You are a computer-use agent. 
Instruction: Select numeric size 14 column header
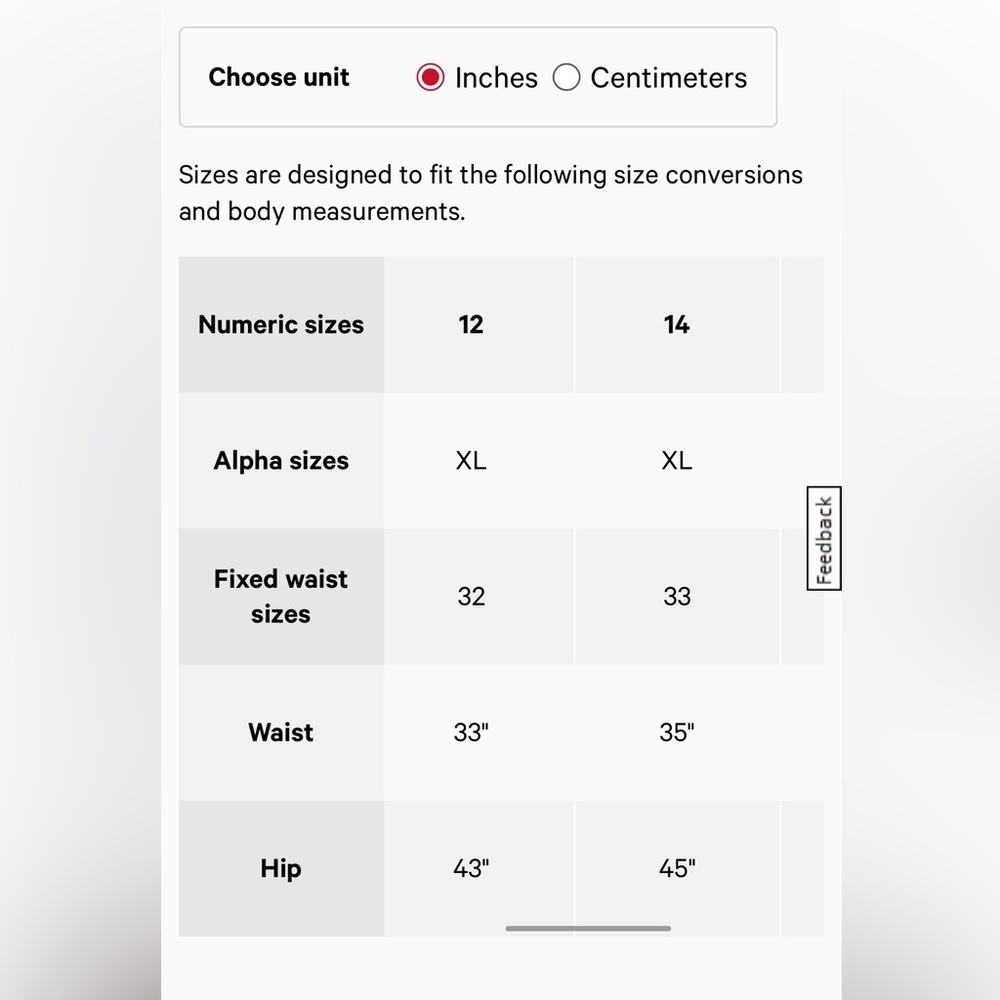(x=677, y=325)
